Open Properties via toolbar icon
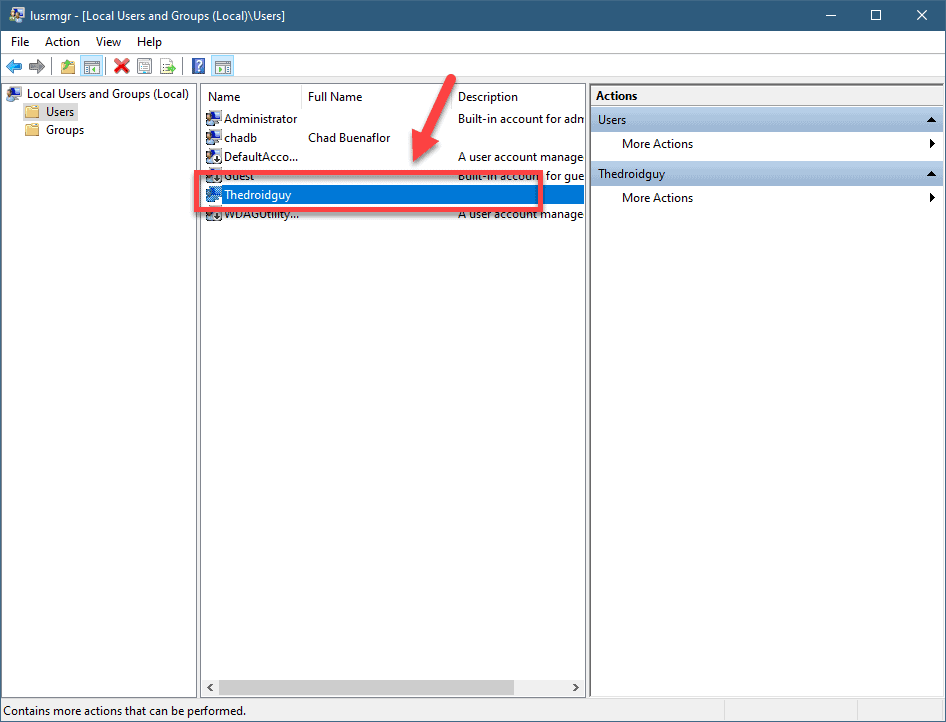This screenshot has height=722, width=946. click(144, 66)
